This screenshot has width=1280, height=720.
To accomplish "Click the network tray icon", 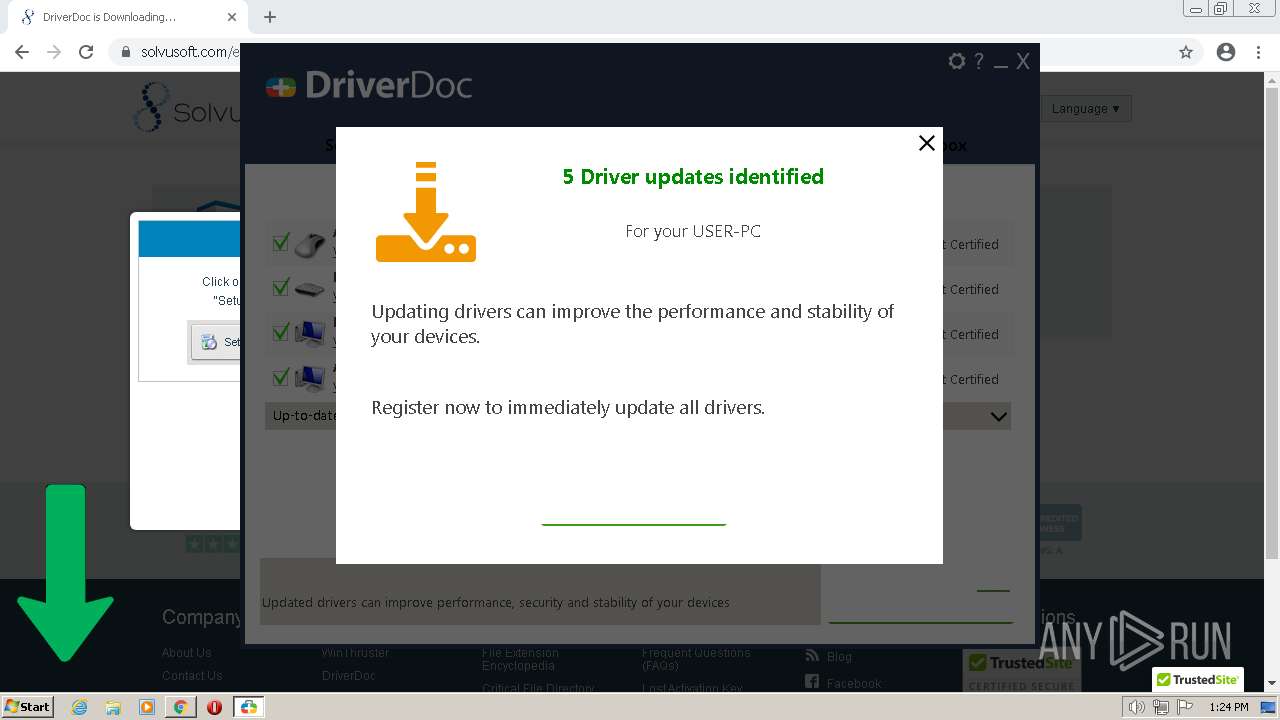I will pos(1161,707).
